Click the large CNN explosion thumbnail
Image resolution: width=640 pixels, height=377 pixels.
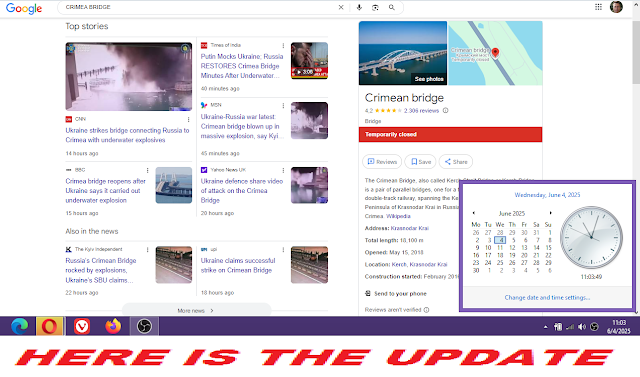click(129, 77)
